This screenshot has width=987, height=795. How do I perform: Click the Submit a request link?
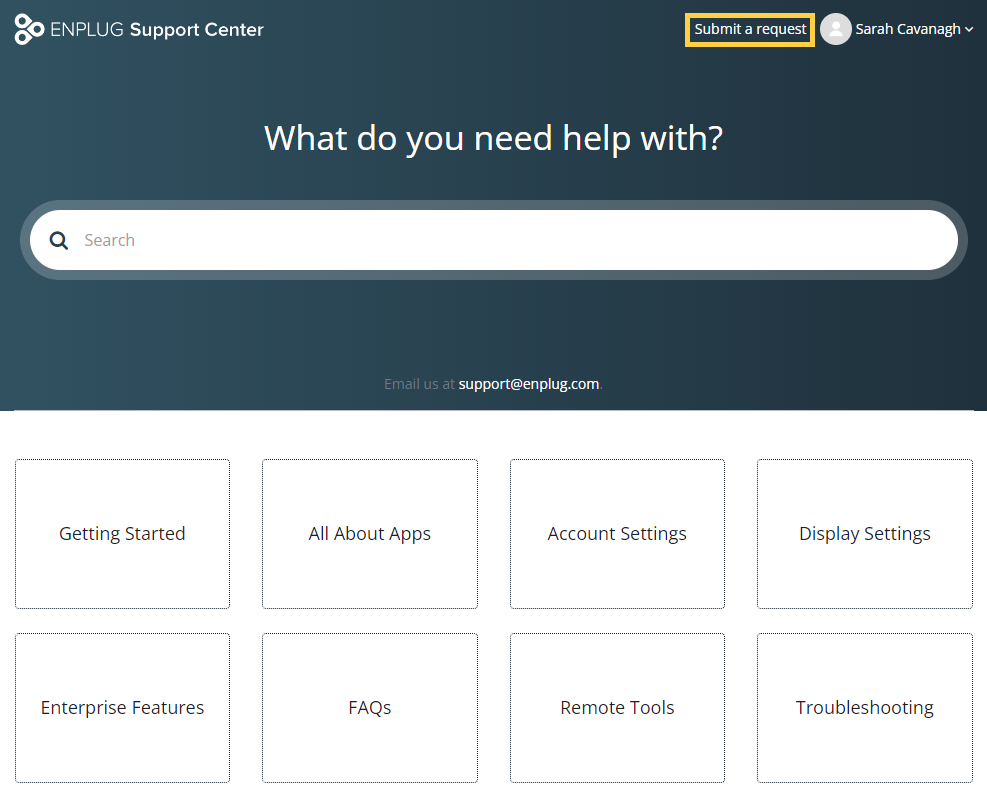(x=750, y=30)
